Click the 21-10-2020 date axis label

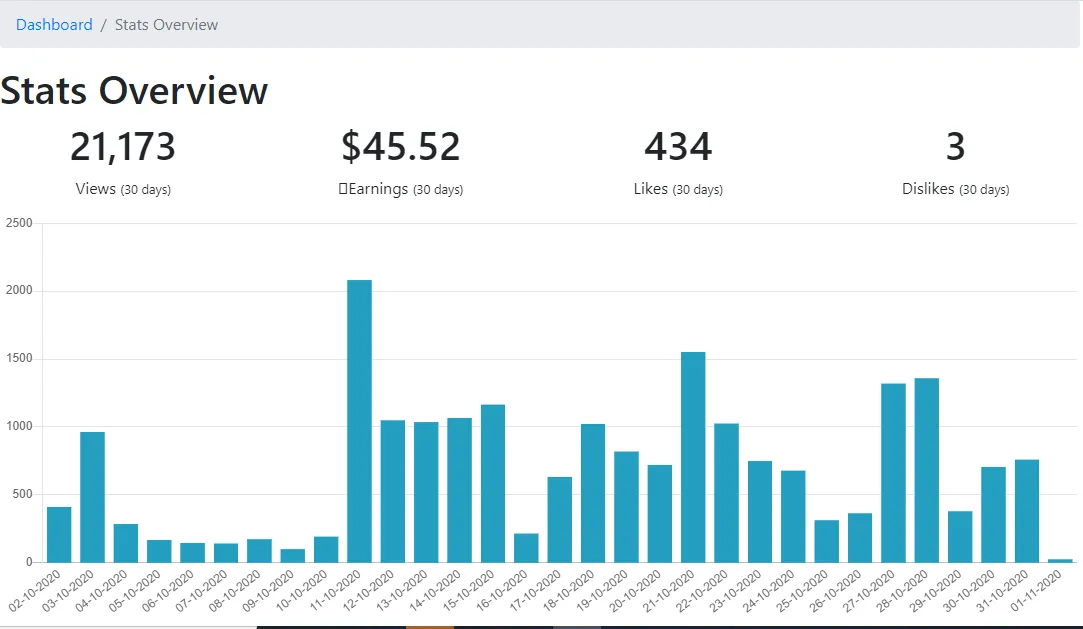pyautogui.click(x=669, y=590)
